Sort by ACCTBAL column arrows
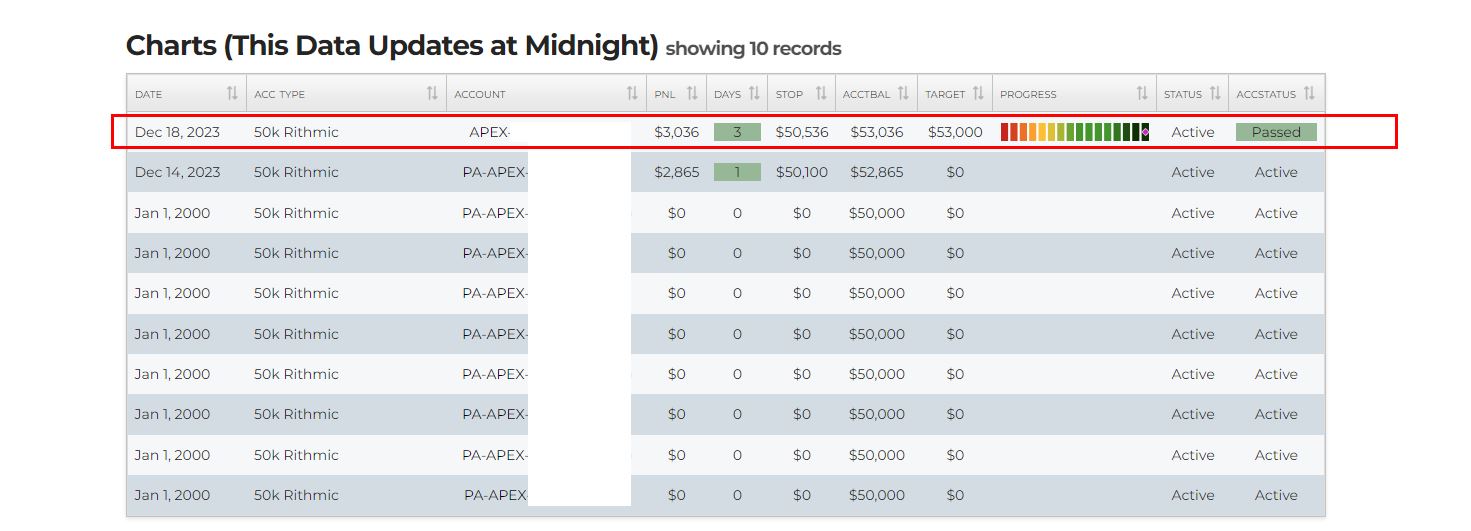The image size is (1471, 531). [903, 93]
